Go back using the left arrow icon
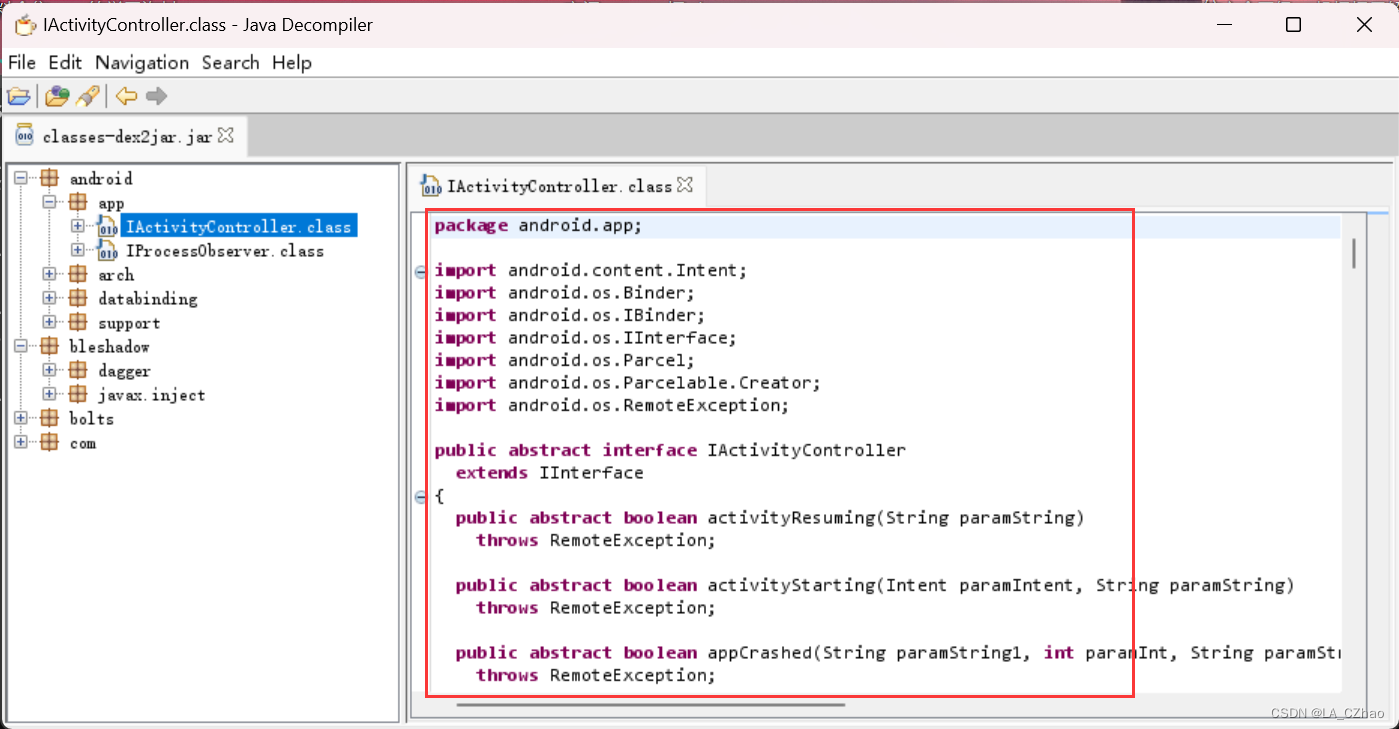This screenshot has width=1399, height=729. [x=126, y=96]
